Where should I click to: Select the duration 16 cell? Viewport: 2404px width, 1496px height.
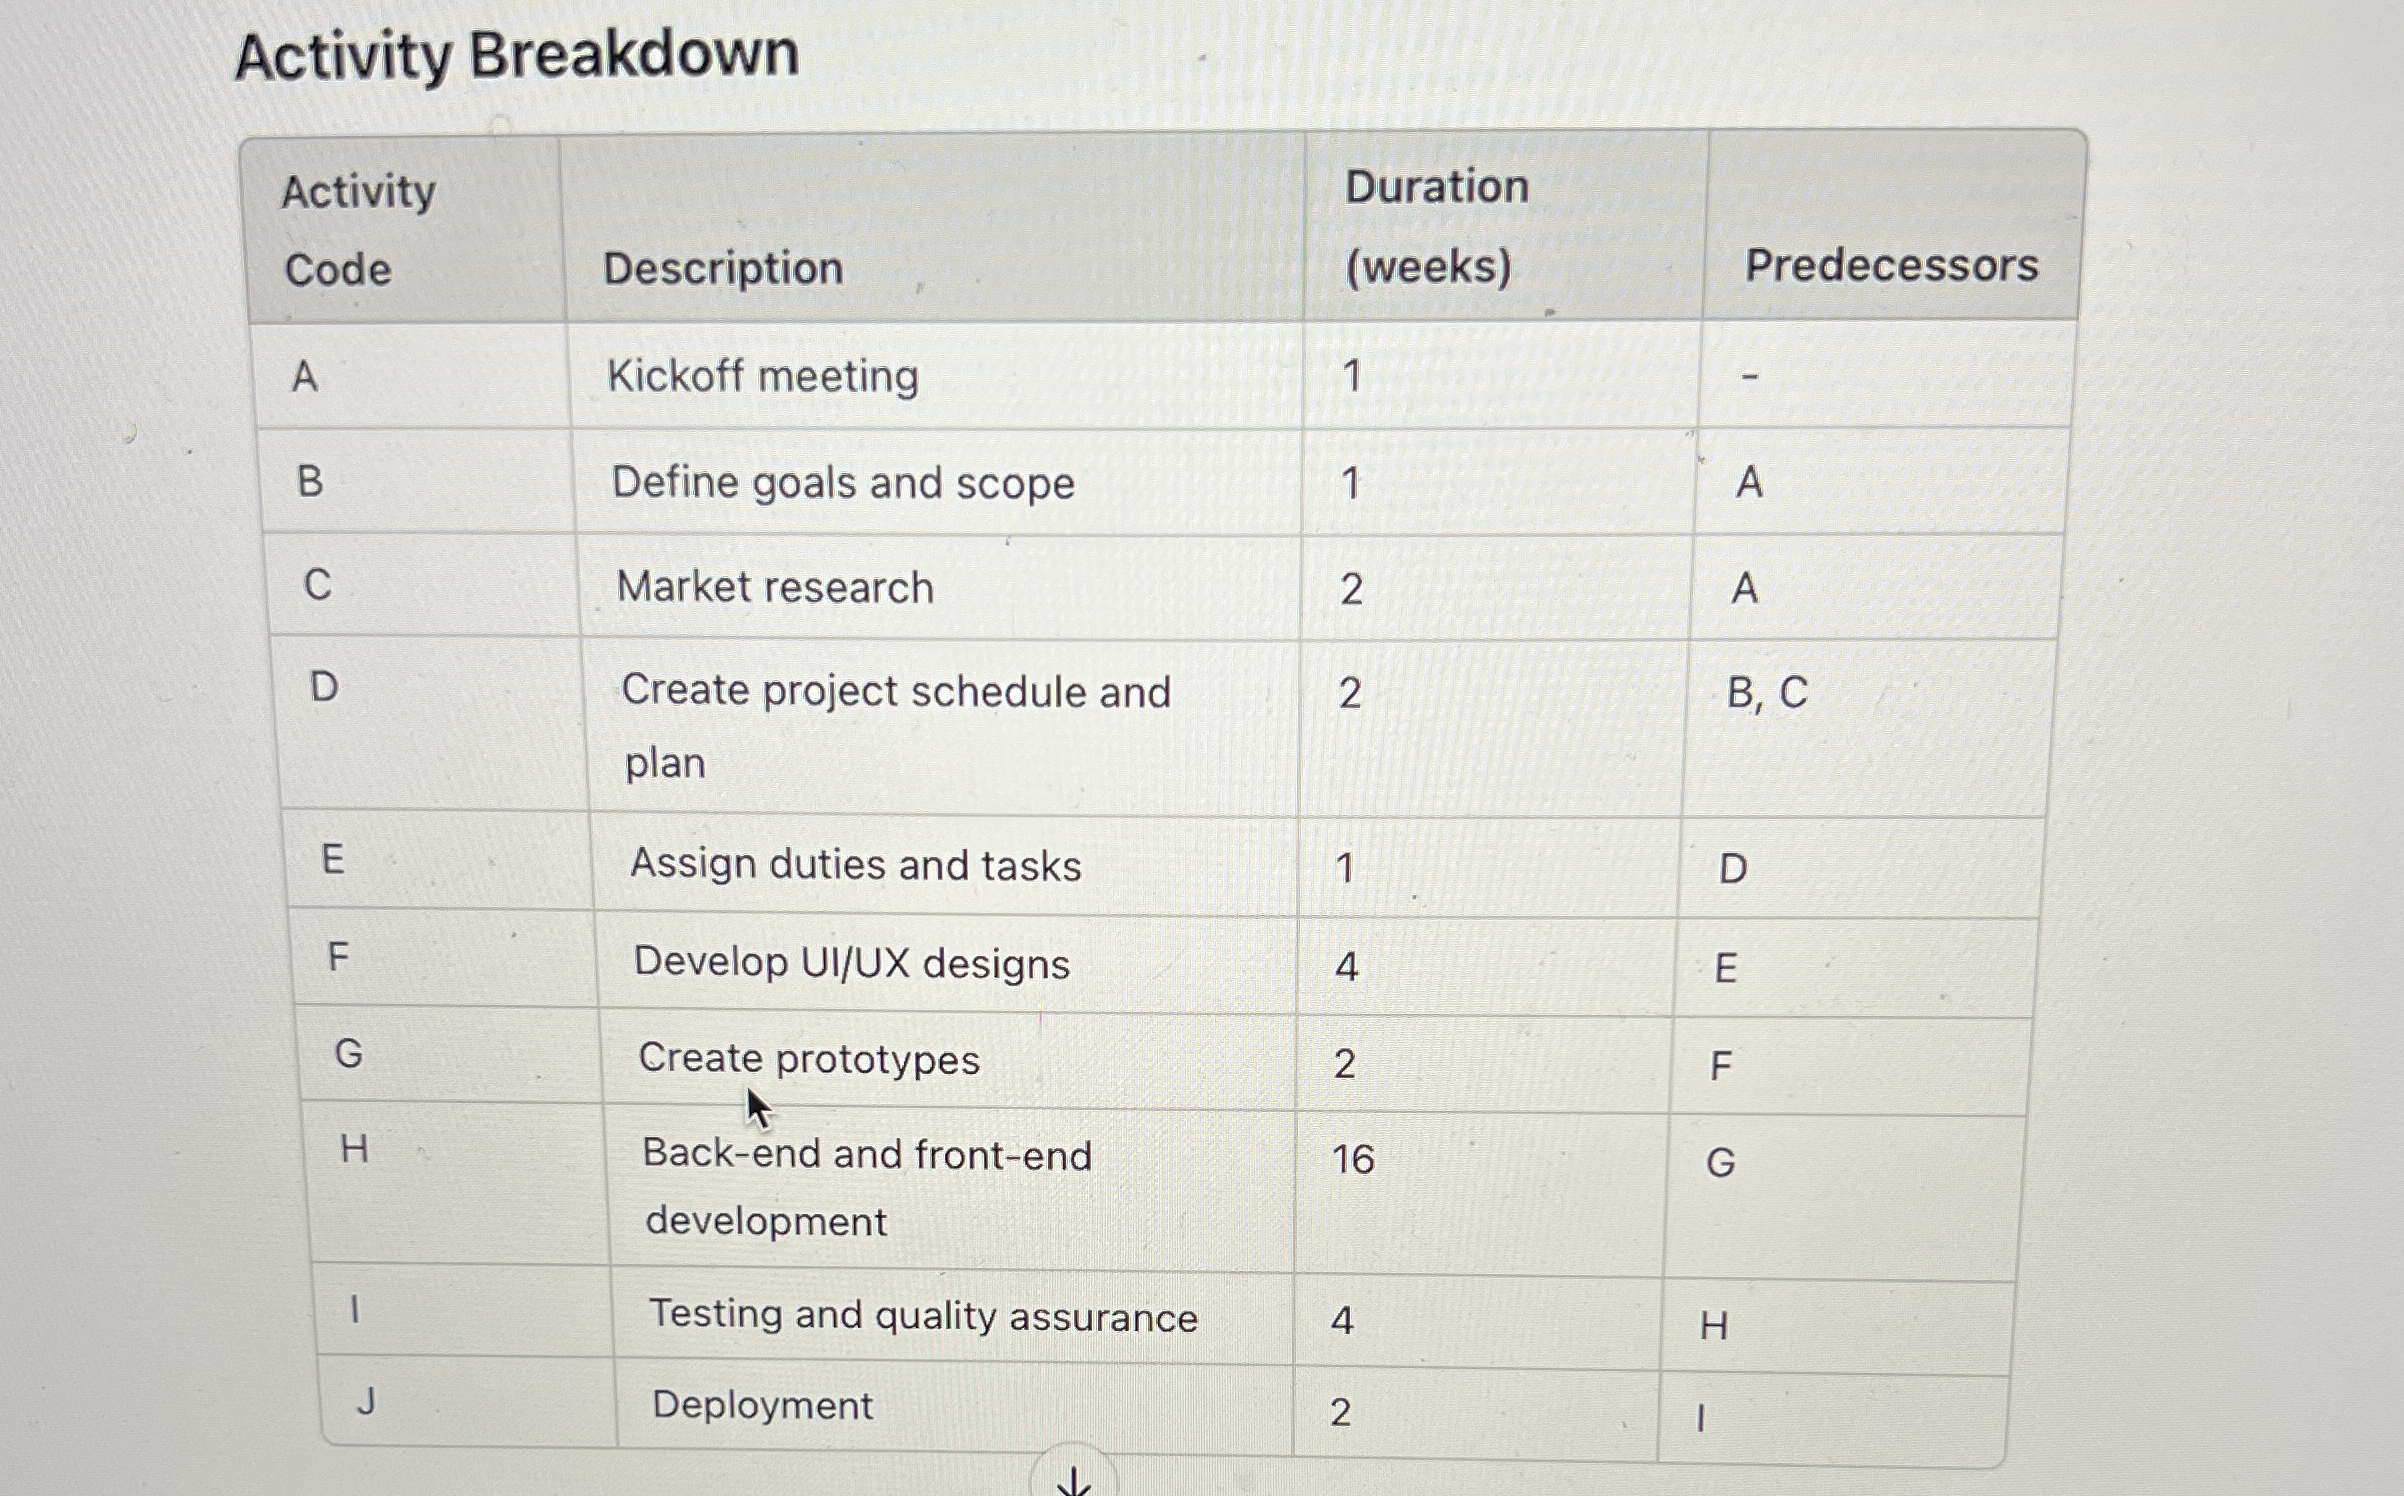coord(1480,1192)
